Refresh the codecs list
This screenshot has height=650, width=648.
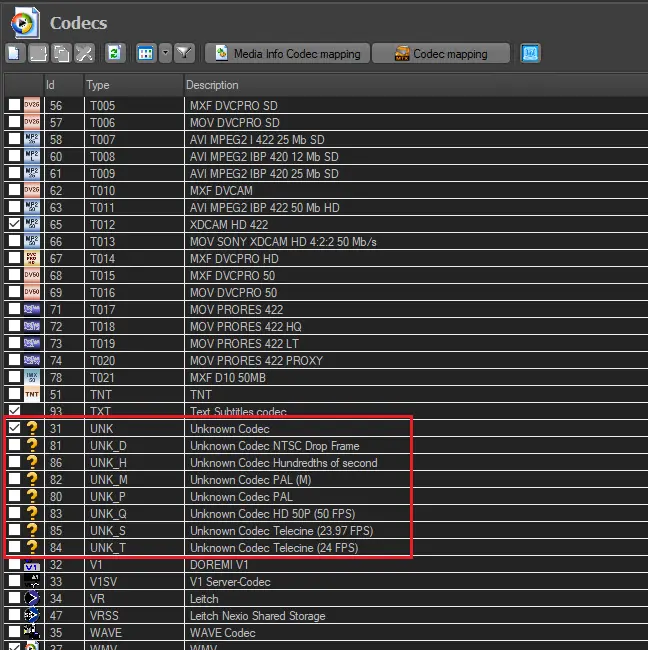click(115, 53)
